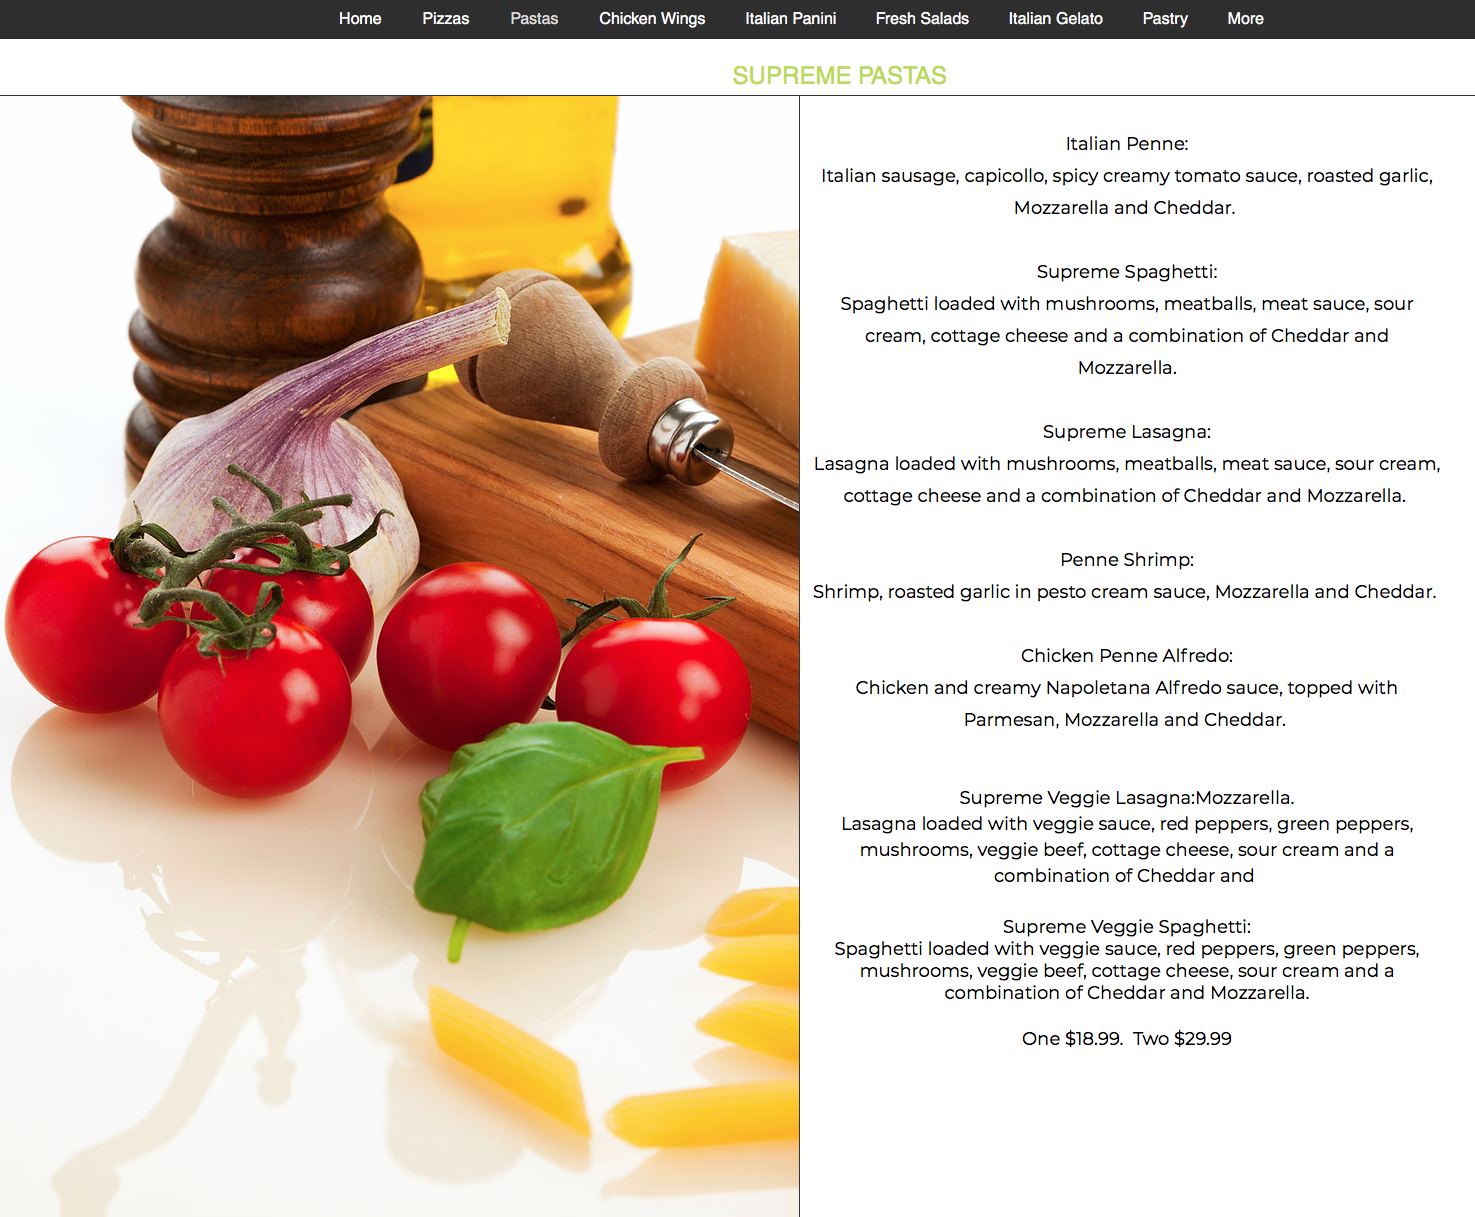The image size is (1475, 1217).
Task: Click the SUPREME PASTAS heading
Action: [839, 76]
